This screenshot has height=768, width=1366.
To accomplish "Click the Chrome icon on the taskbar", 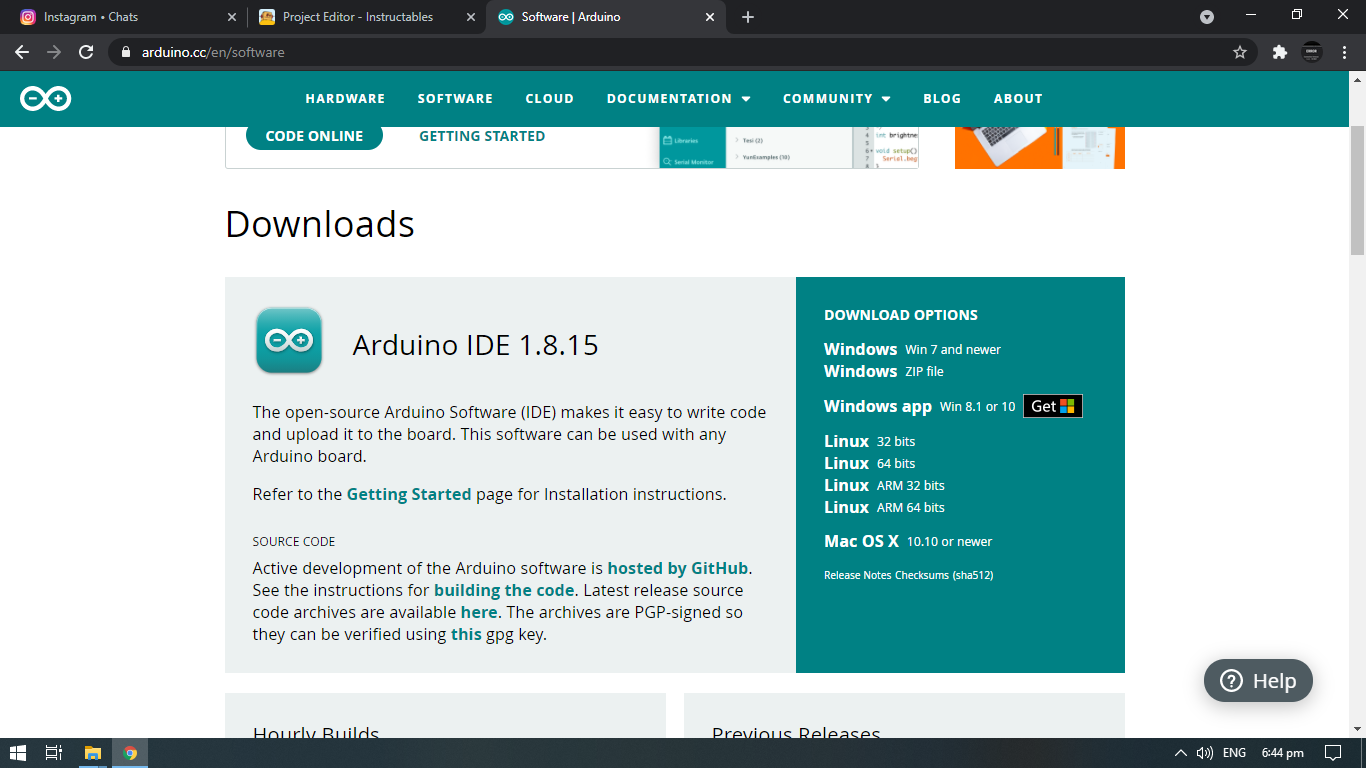I will [130, 753].
